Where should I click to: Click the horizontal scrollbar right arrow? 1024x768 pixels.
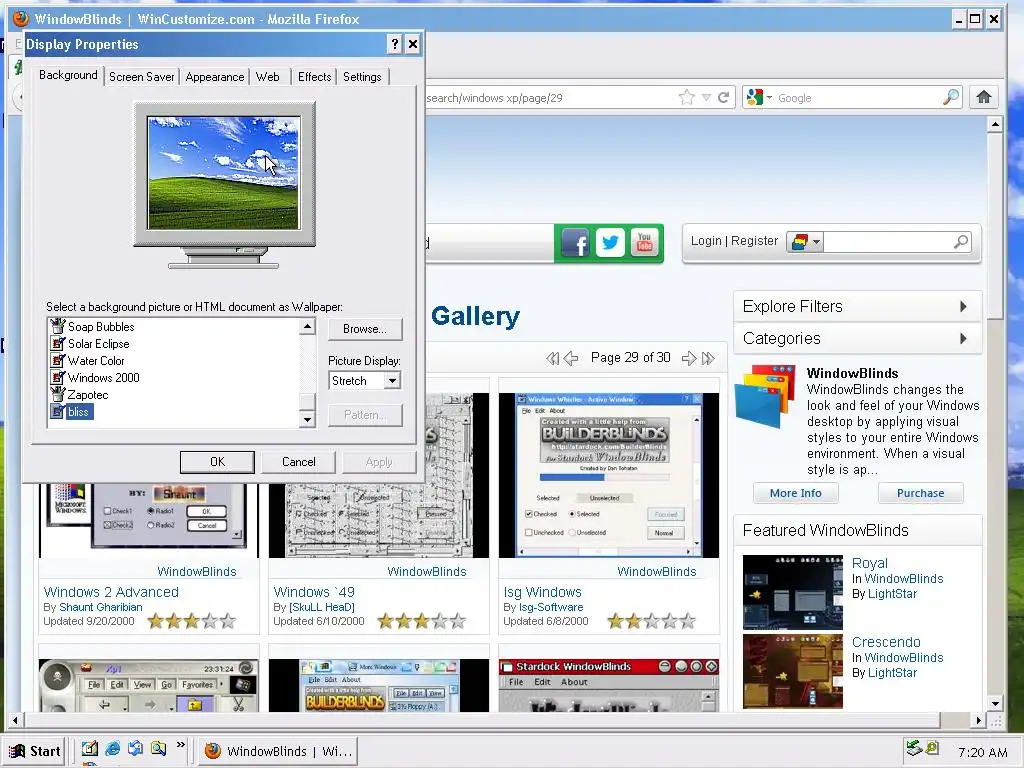pyautogui.click(x=978, y=720)
